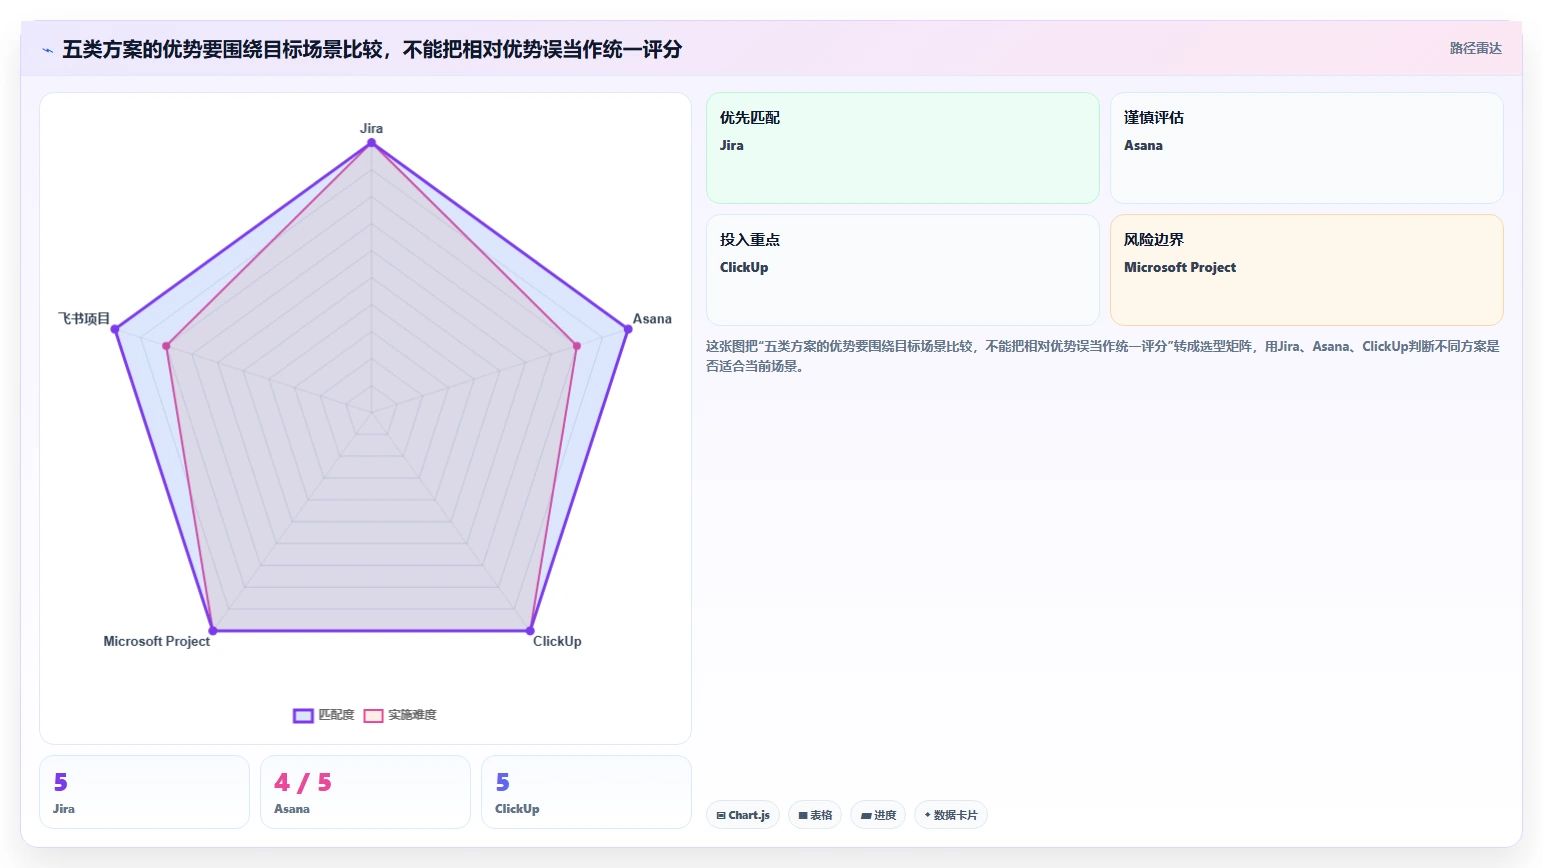Select the 进度 tag chip
Image resolution: width=1543 pixels, height=868 pixels.
tap(878, 815)
